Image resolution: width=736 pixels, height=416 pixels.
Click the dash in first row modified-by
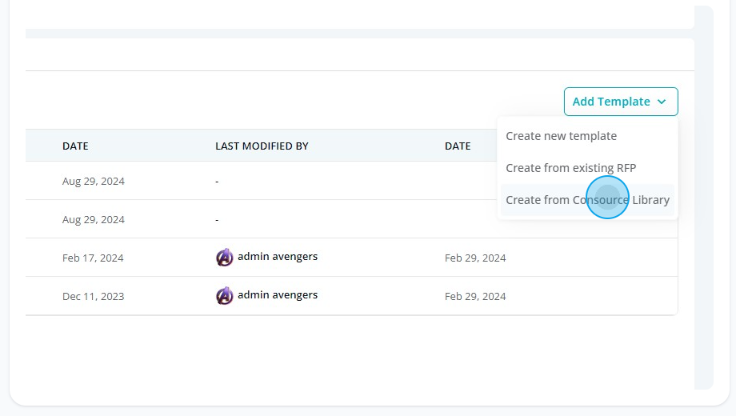pos(217,182)
